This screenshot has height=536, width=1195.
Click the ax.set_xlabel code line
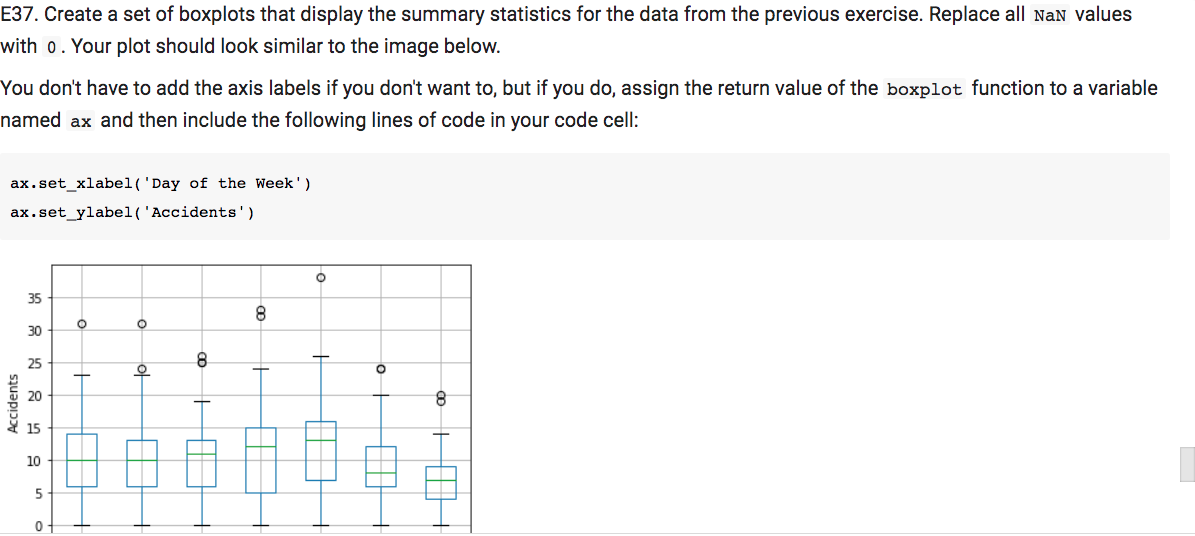click(161, 183)
